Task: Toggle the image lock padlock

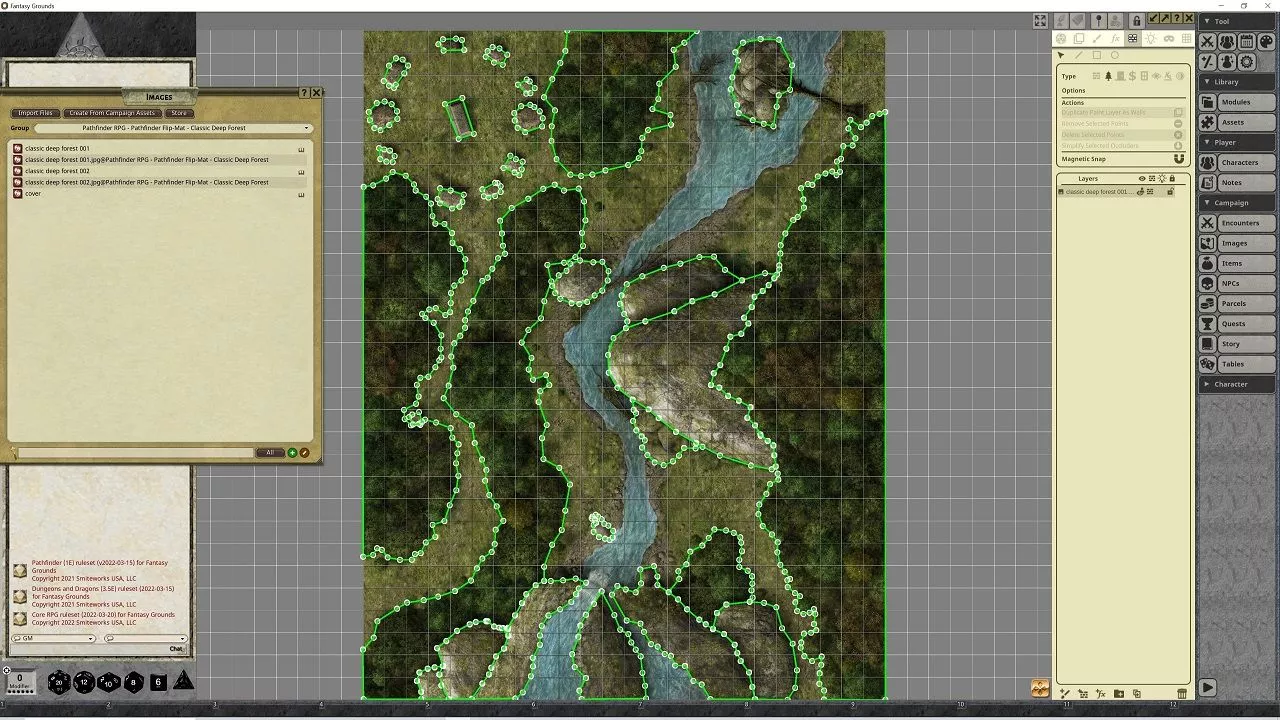Action: click(x=1137, y=20)
